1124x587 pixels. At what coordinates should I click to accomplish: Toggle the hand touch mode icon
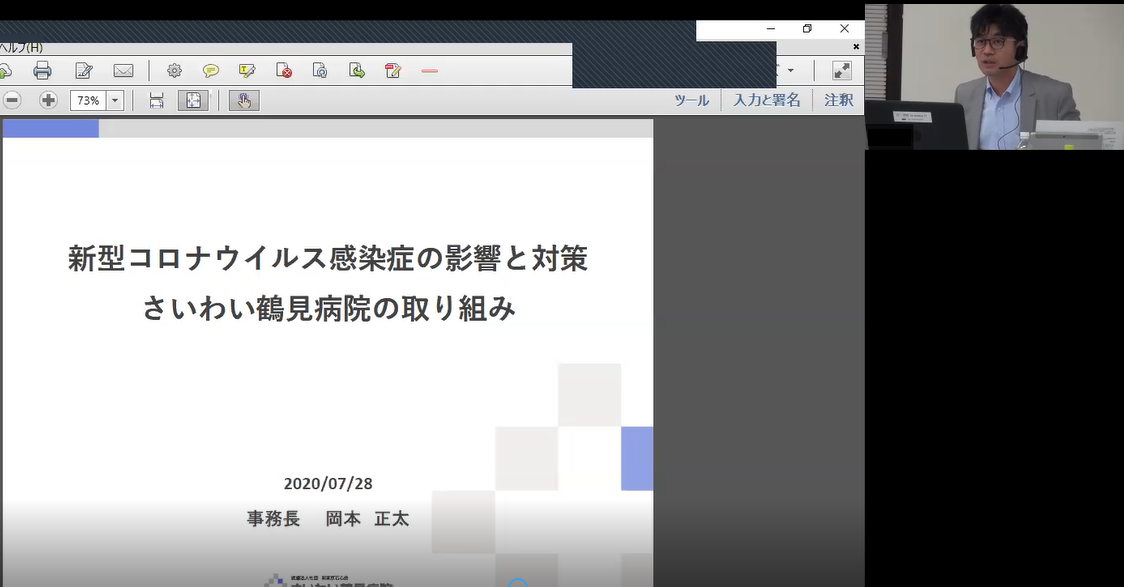(244, 100)
